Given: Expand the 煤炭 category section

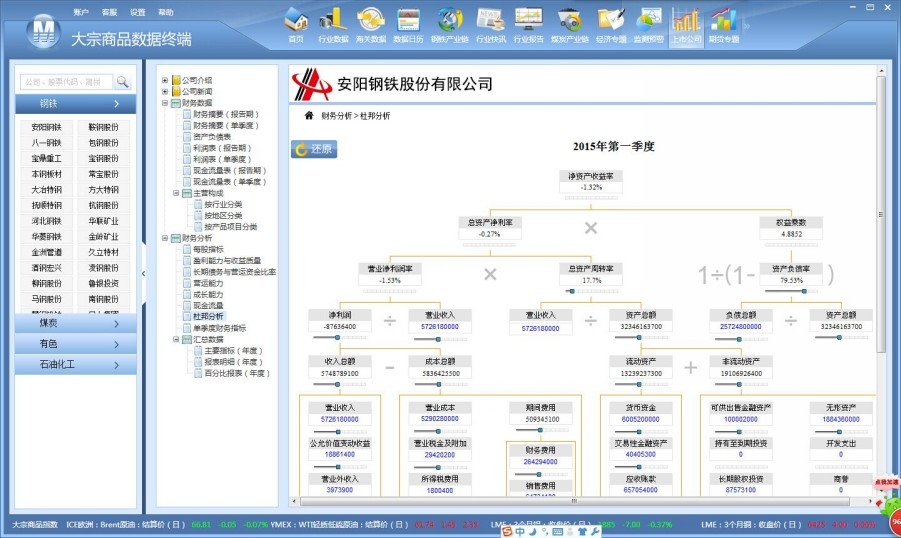Looking at the screenshot, I should [75, 324].
